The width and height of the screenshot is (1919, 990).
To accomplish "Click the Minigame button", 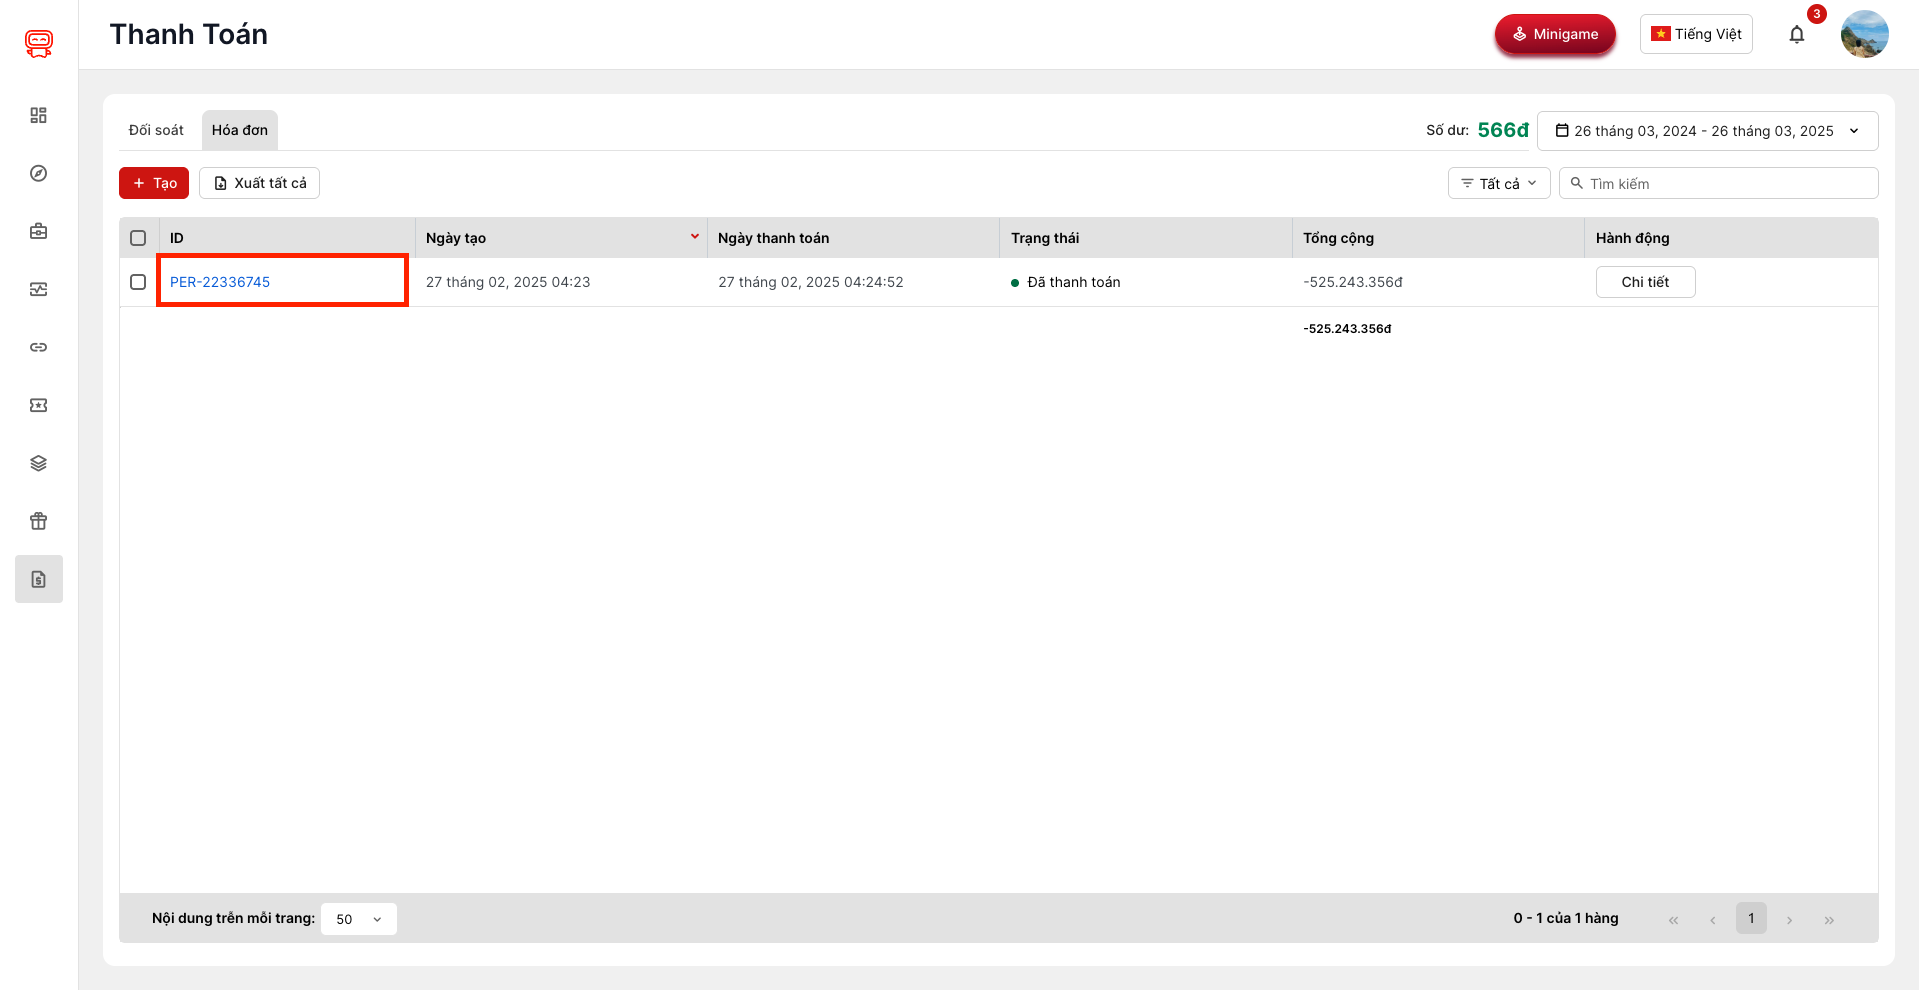I will [x=1555, y=34].
